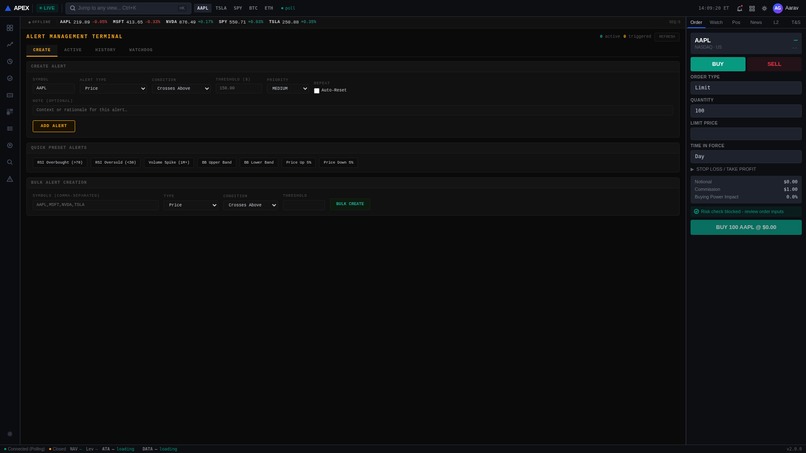Open the T&S tab in order panel
This screenshot has height=453, width=806.
(x=795, y=23)
